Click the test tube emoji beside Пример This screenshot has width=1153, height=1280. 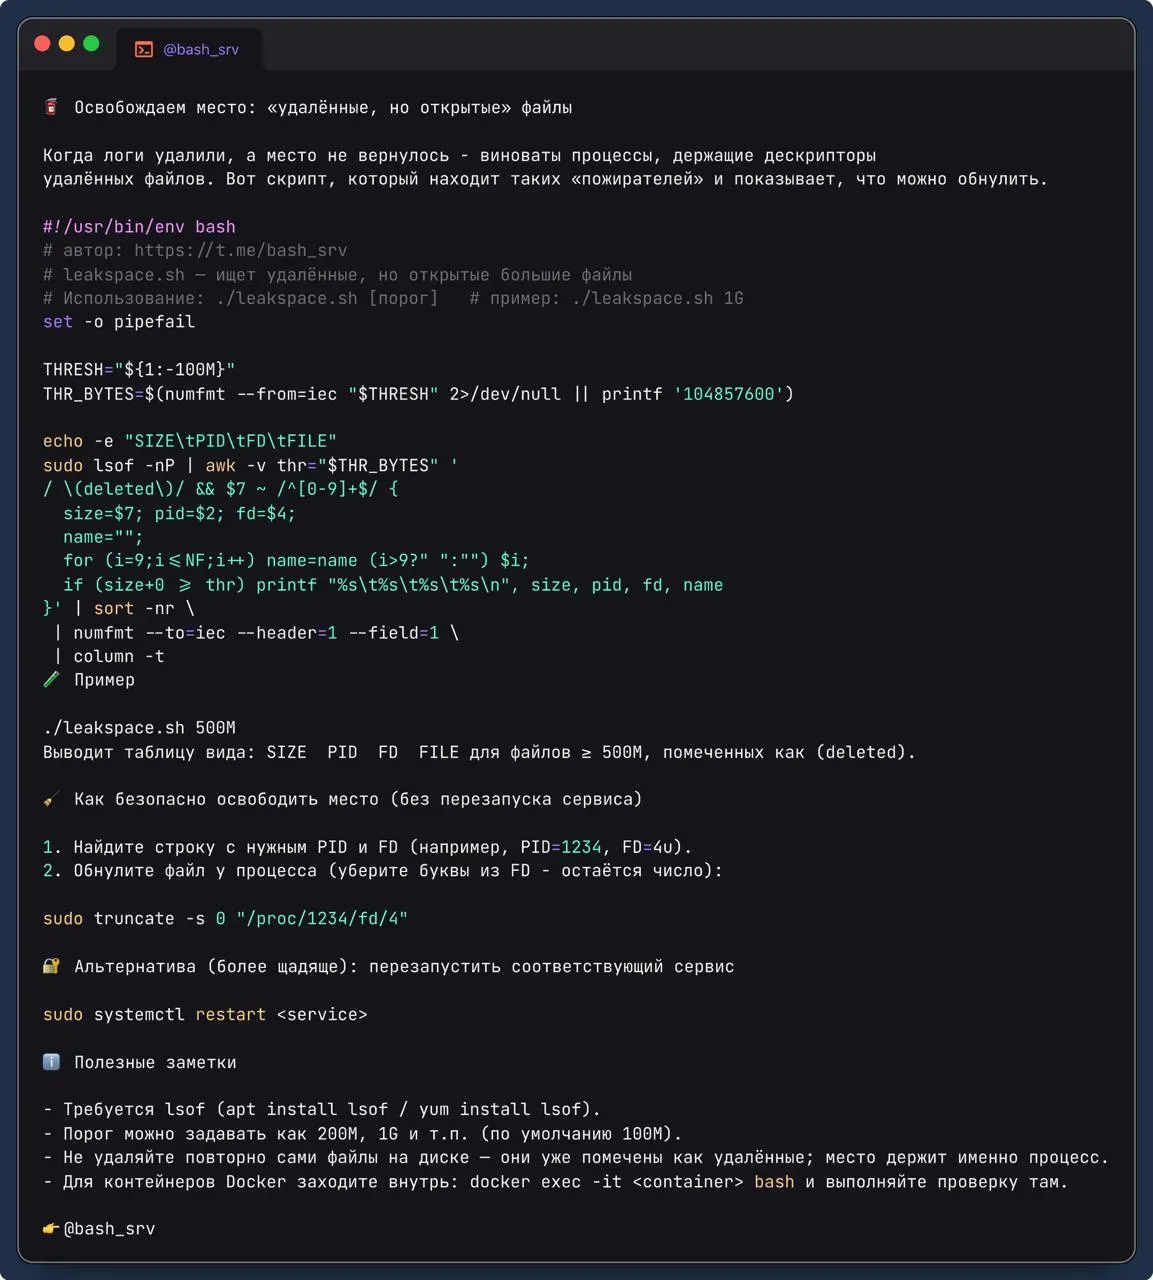coord(51,679)
